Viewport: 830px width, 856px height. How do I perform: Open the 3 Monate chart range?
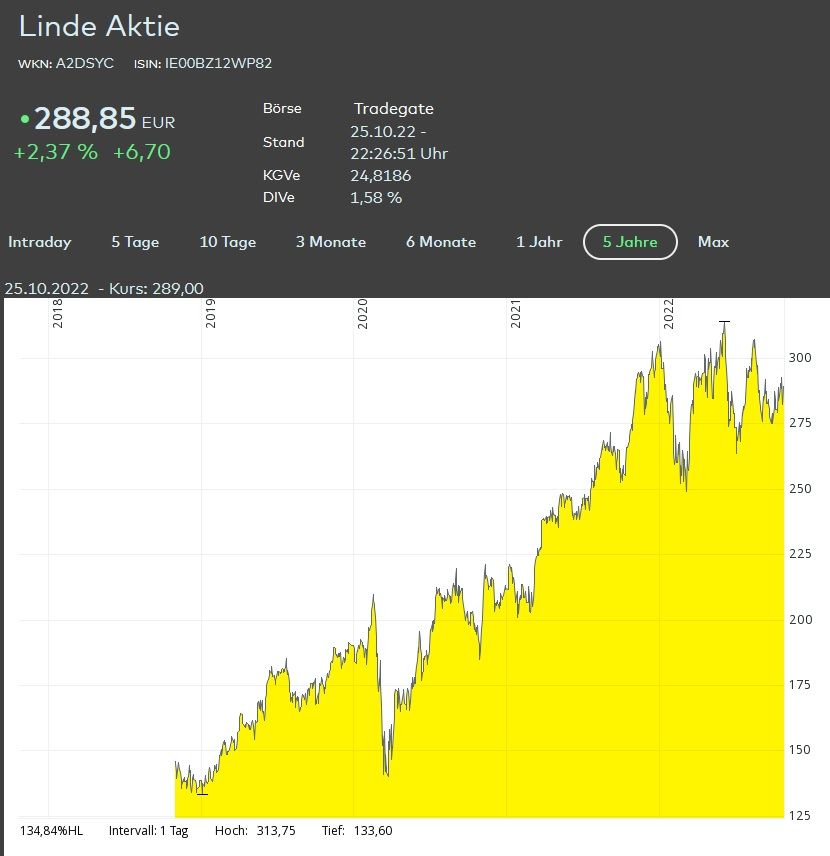331,242
